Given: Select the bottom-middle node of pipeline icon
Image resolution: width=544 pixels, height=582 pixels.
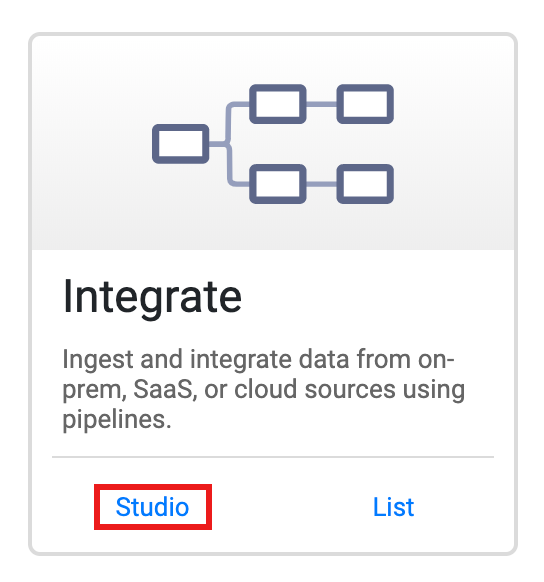Looking at the screenshot, I should click(278, 184).
